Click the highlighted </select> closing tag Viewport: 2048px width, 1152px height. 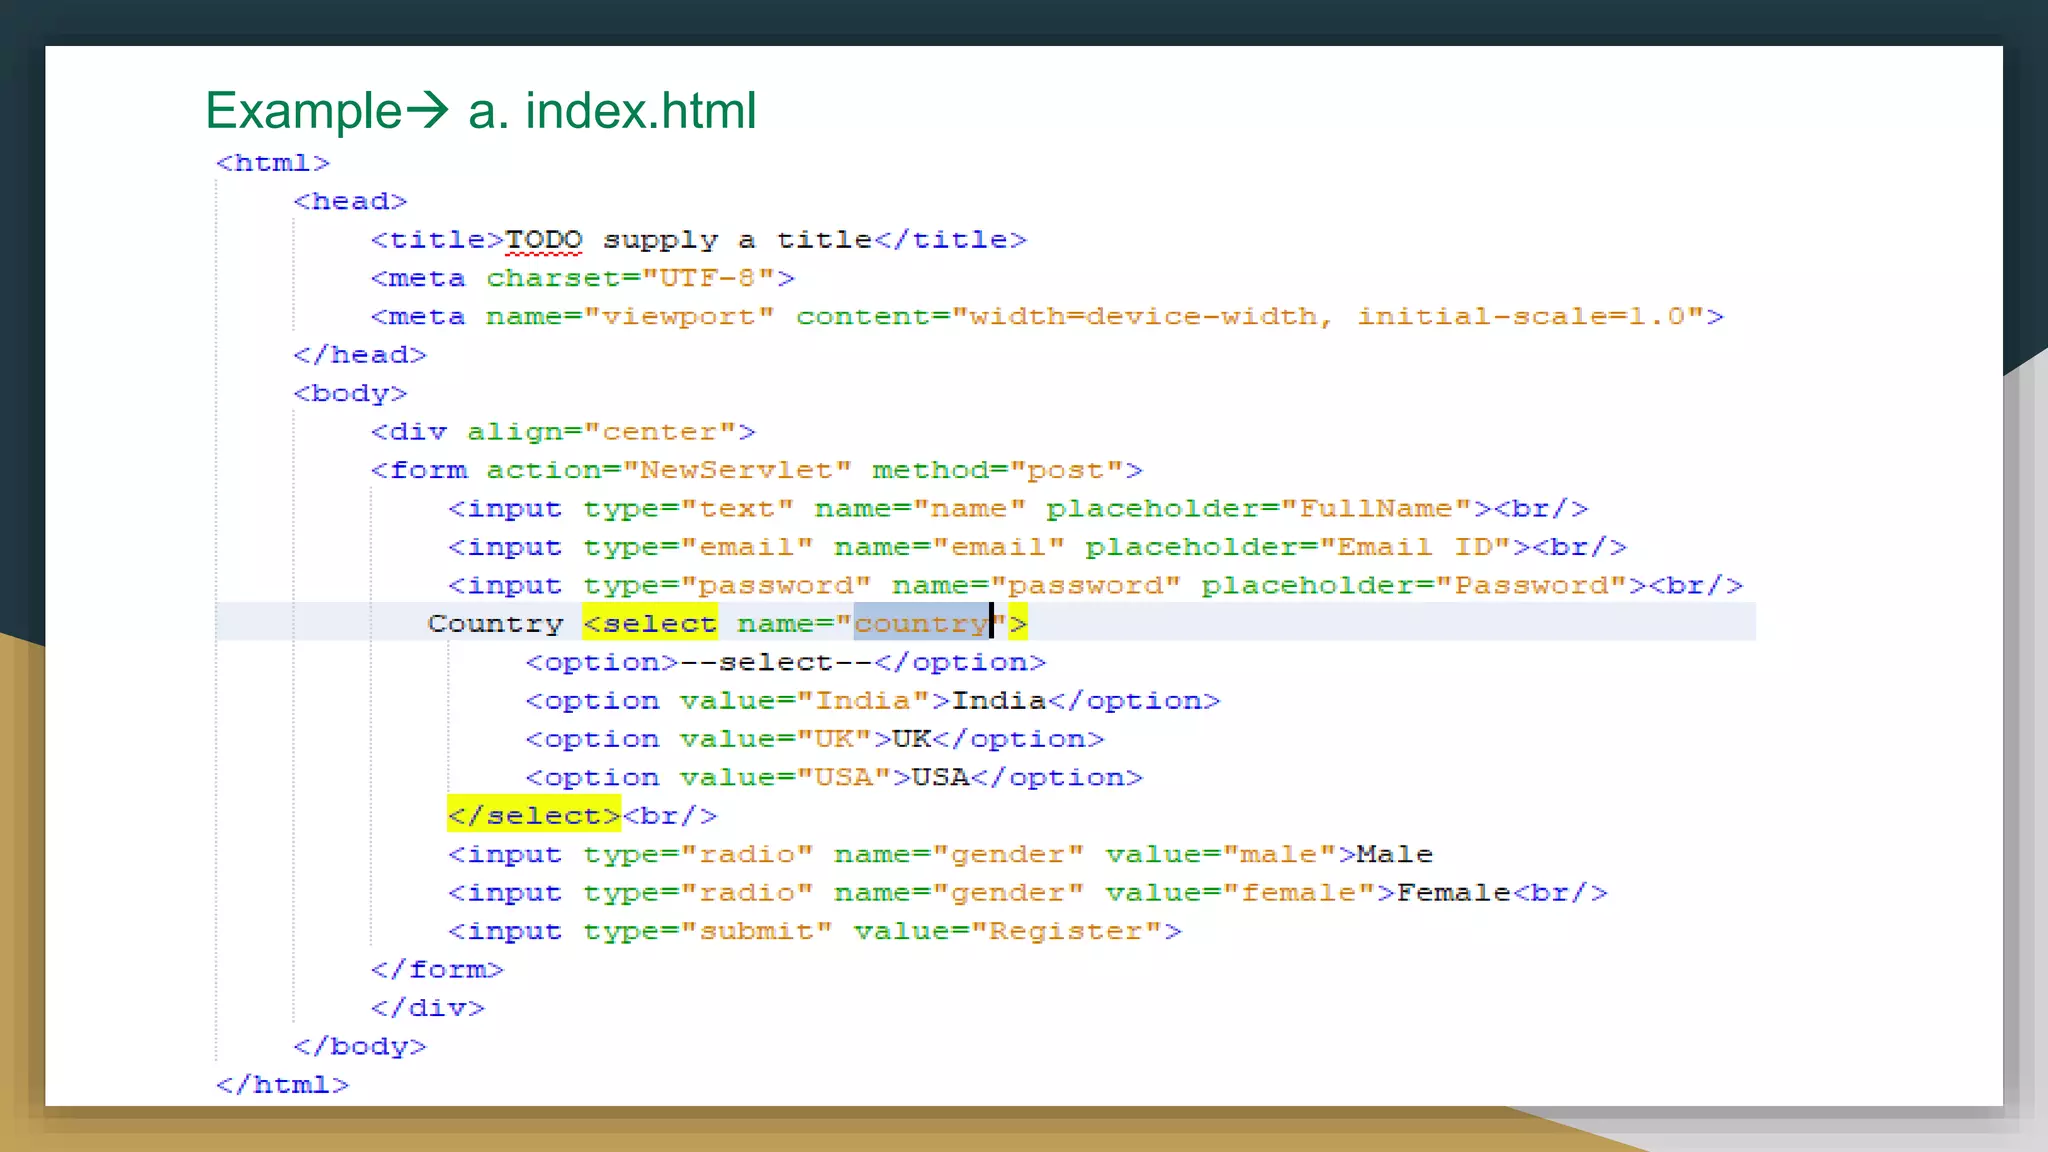534,816
